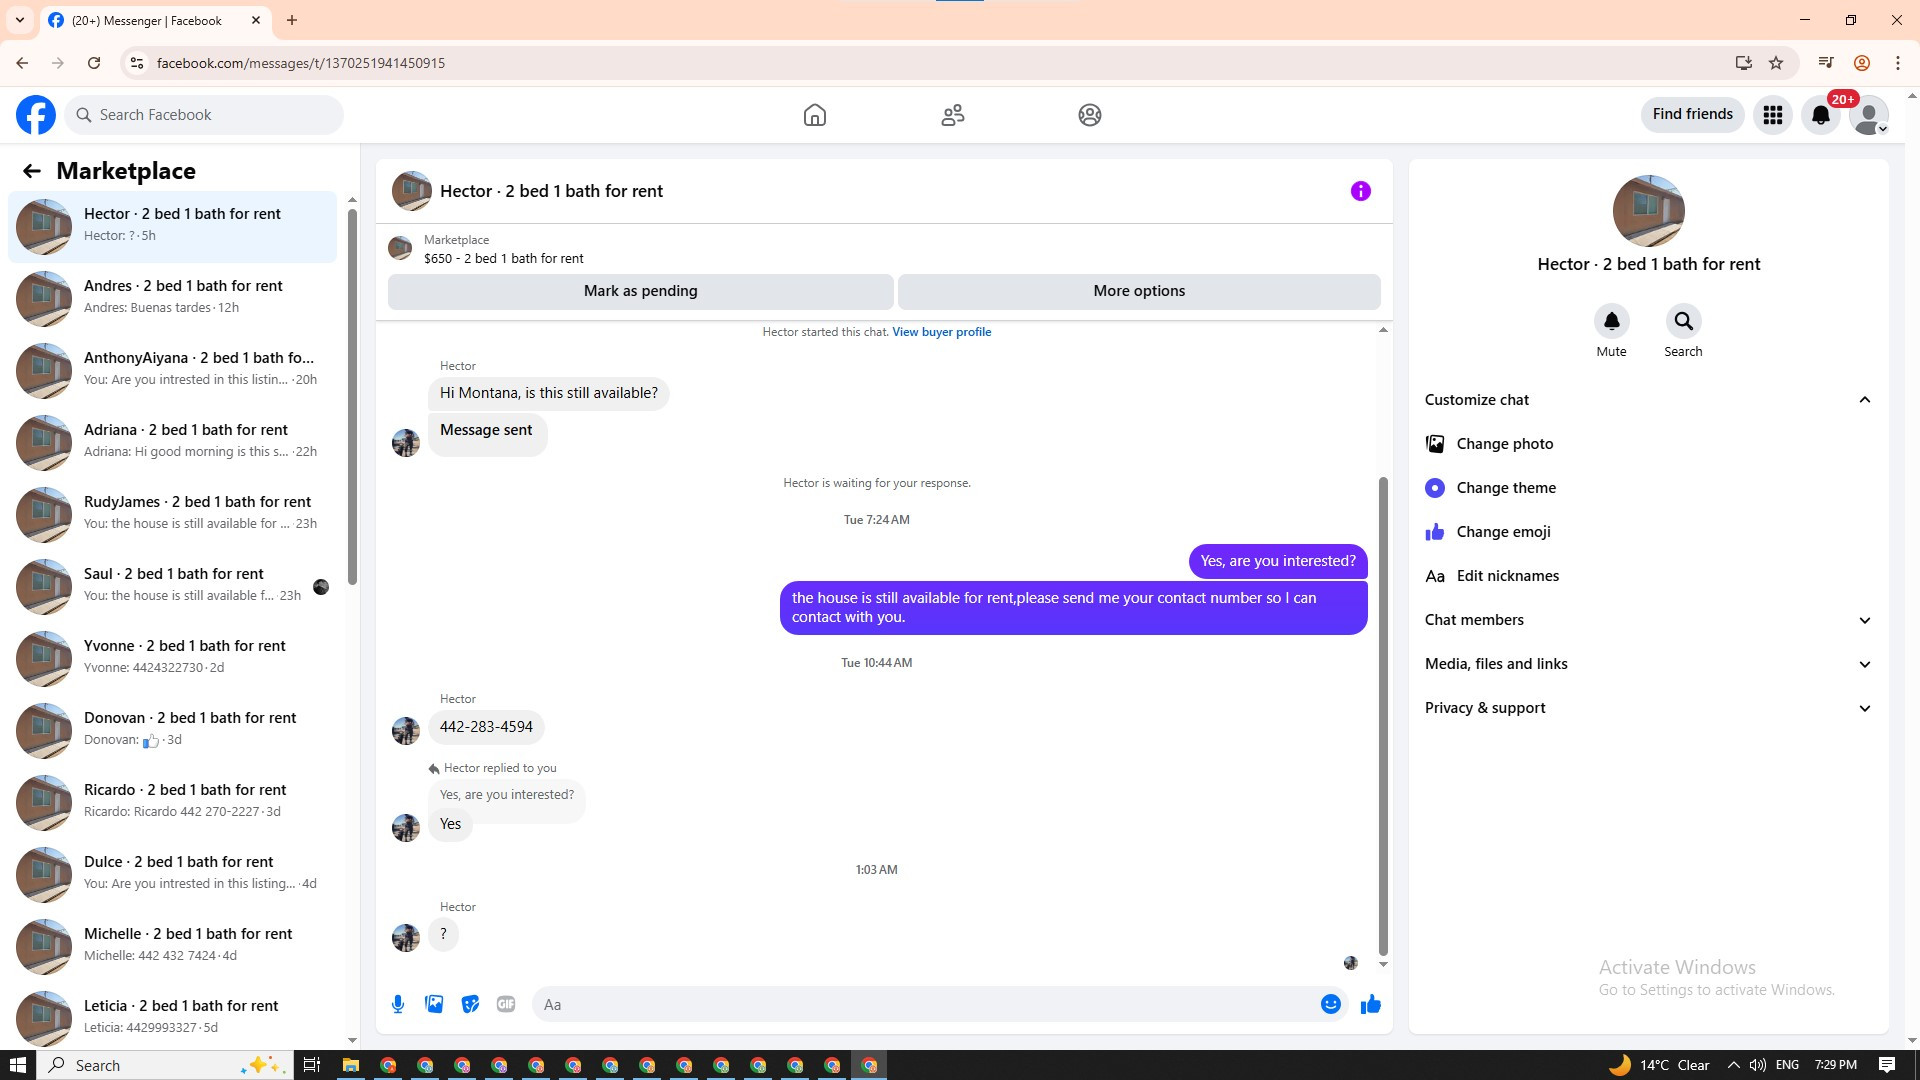Collapse the Customize chat section
1920x1080 pixels.
(1864, 400)
